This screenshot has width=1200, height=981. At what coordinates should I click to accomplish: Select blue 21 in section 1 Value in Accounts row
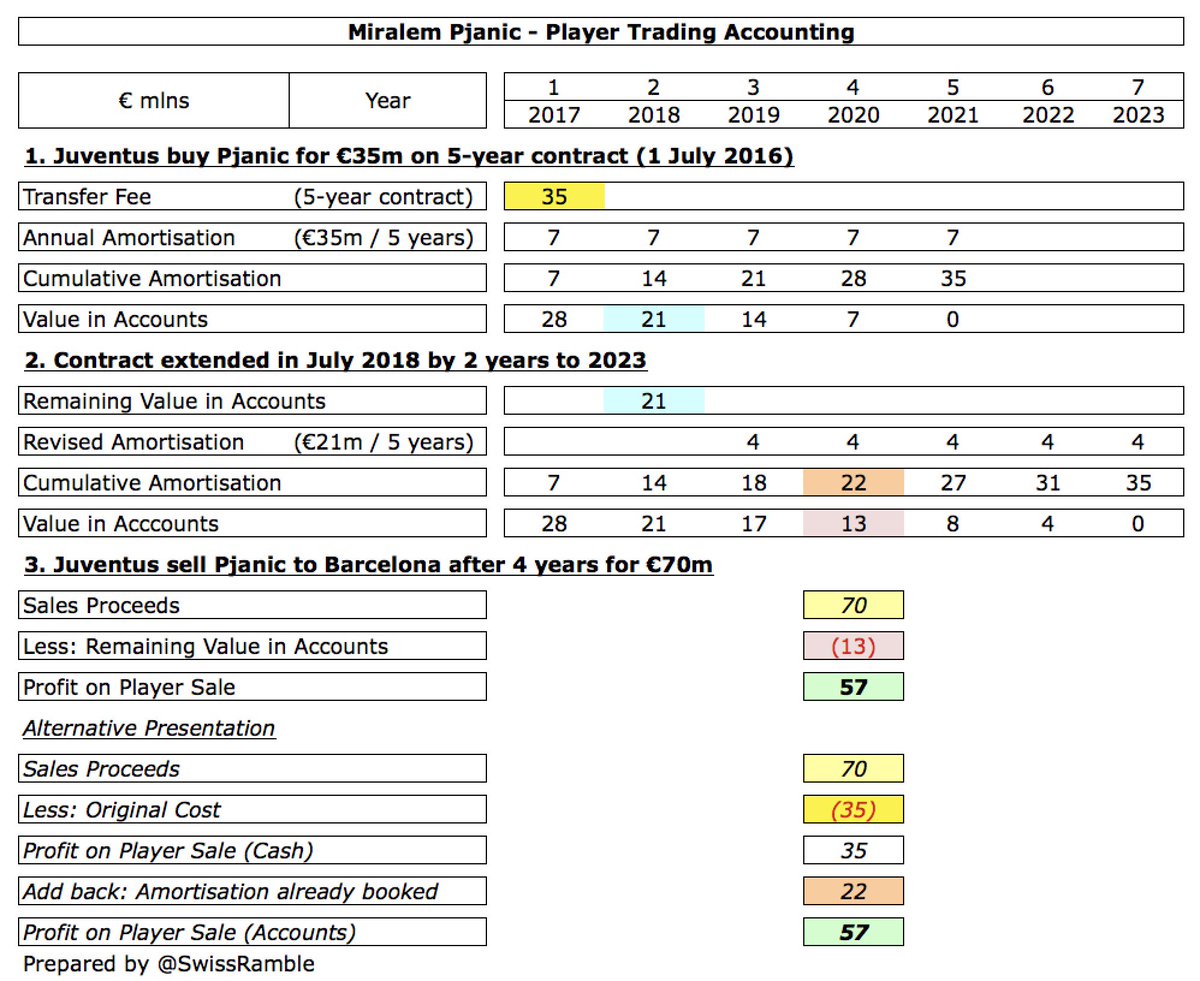point(654,320)
